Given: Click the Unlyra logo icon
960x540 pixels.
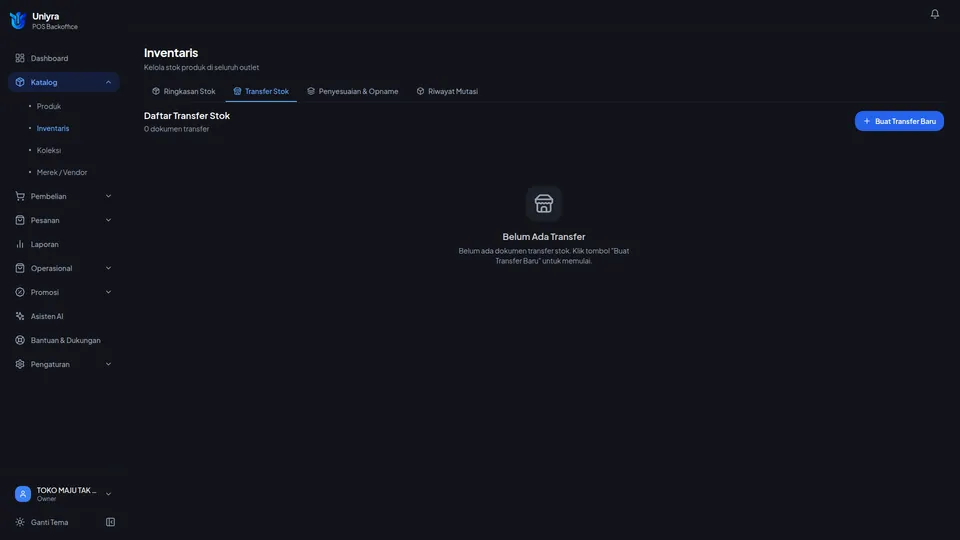Looking at the screenshot, I should coord(18,21).
